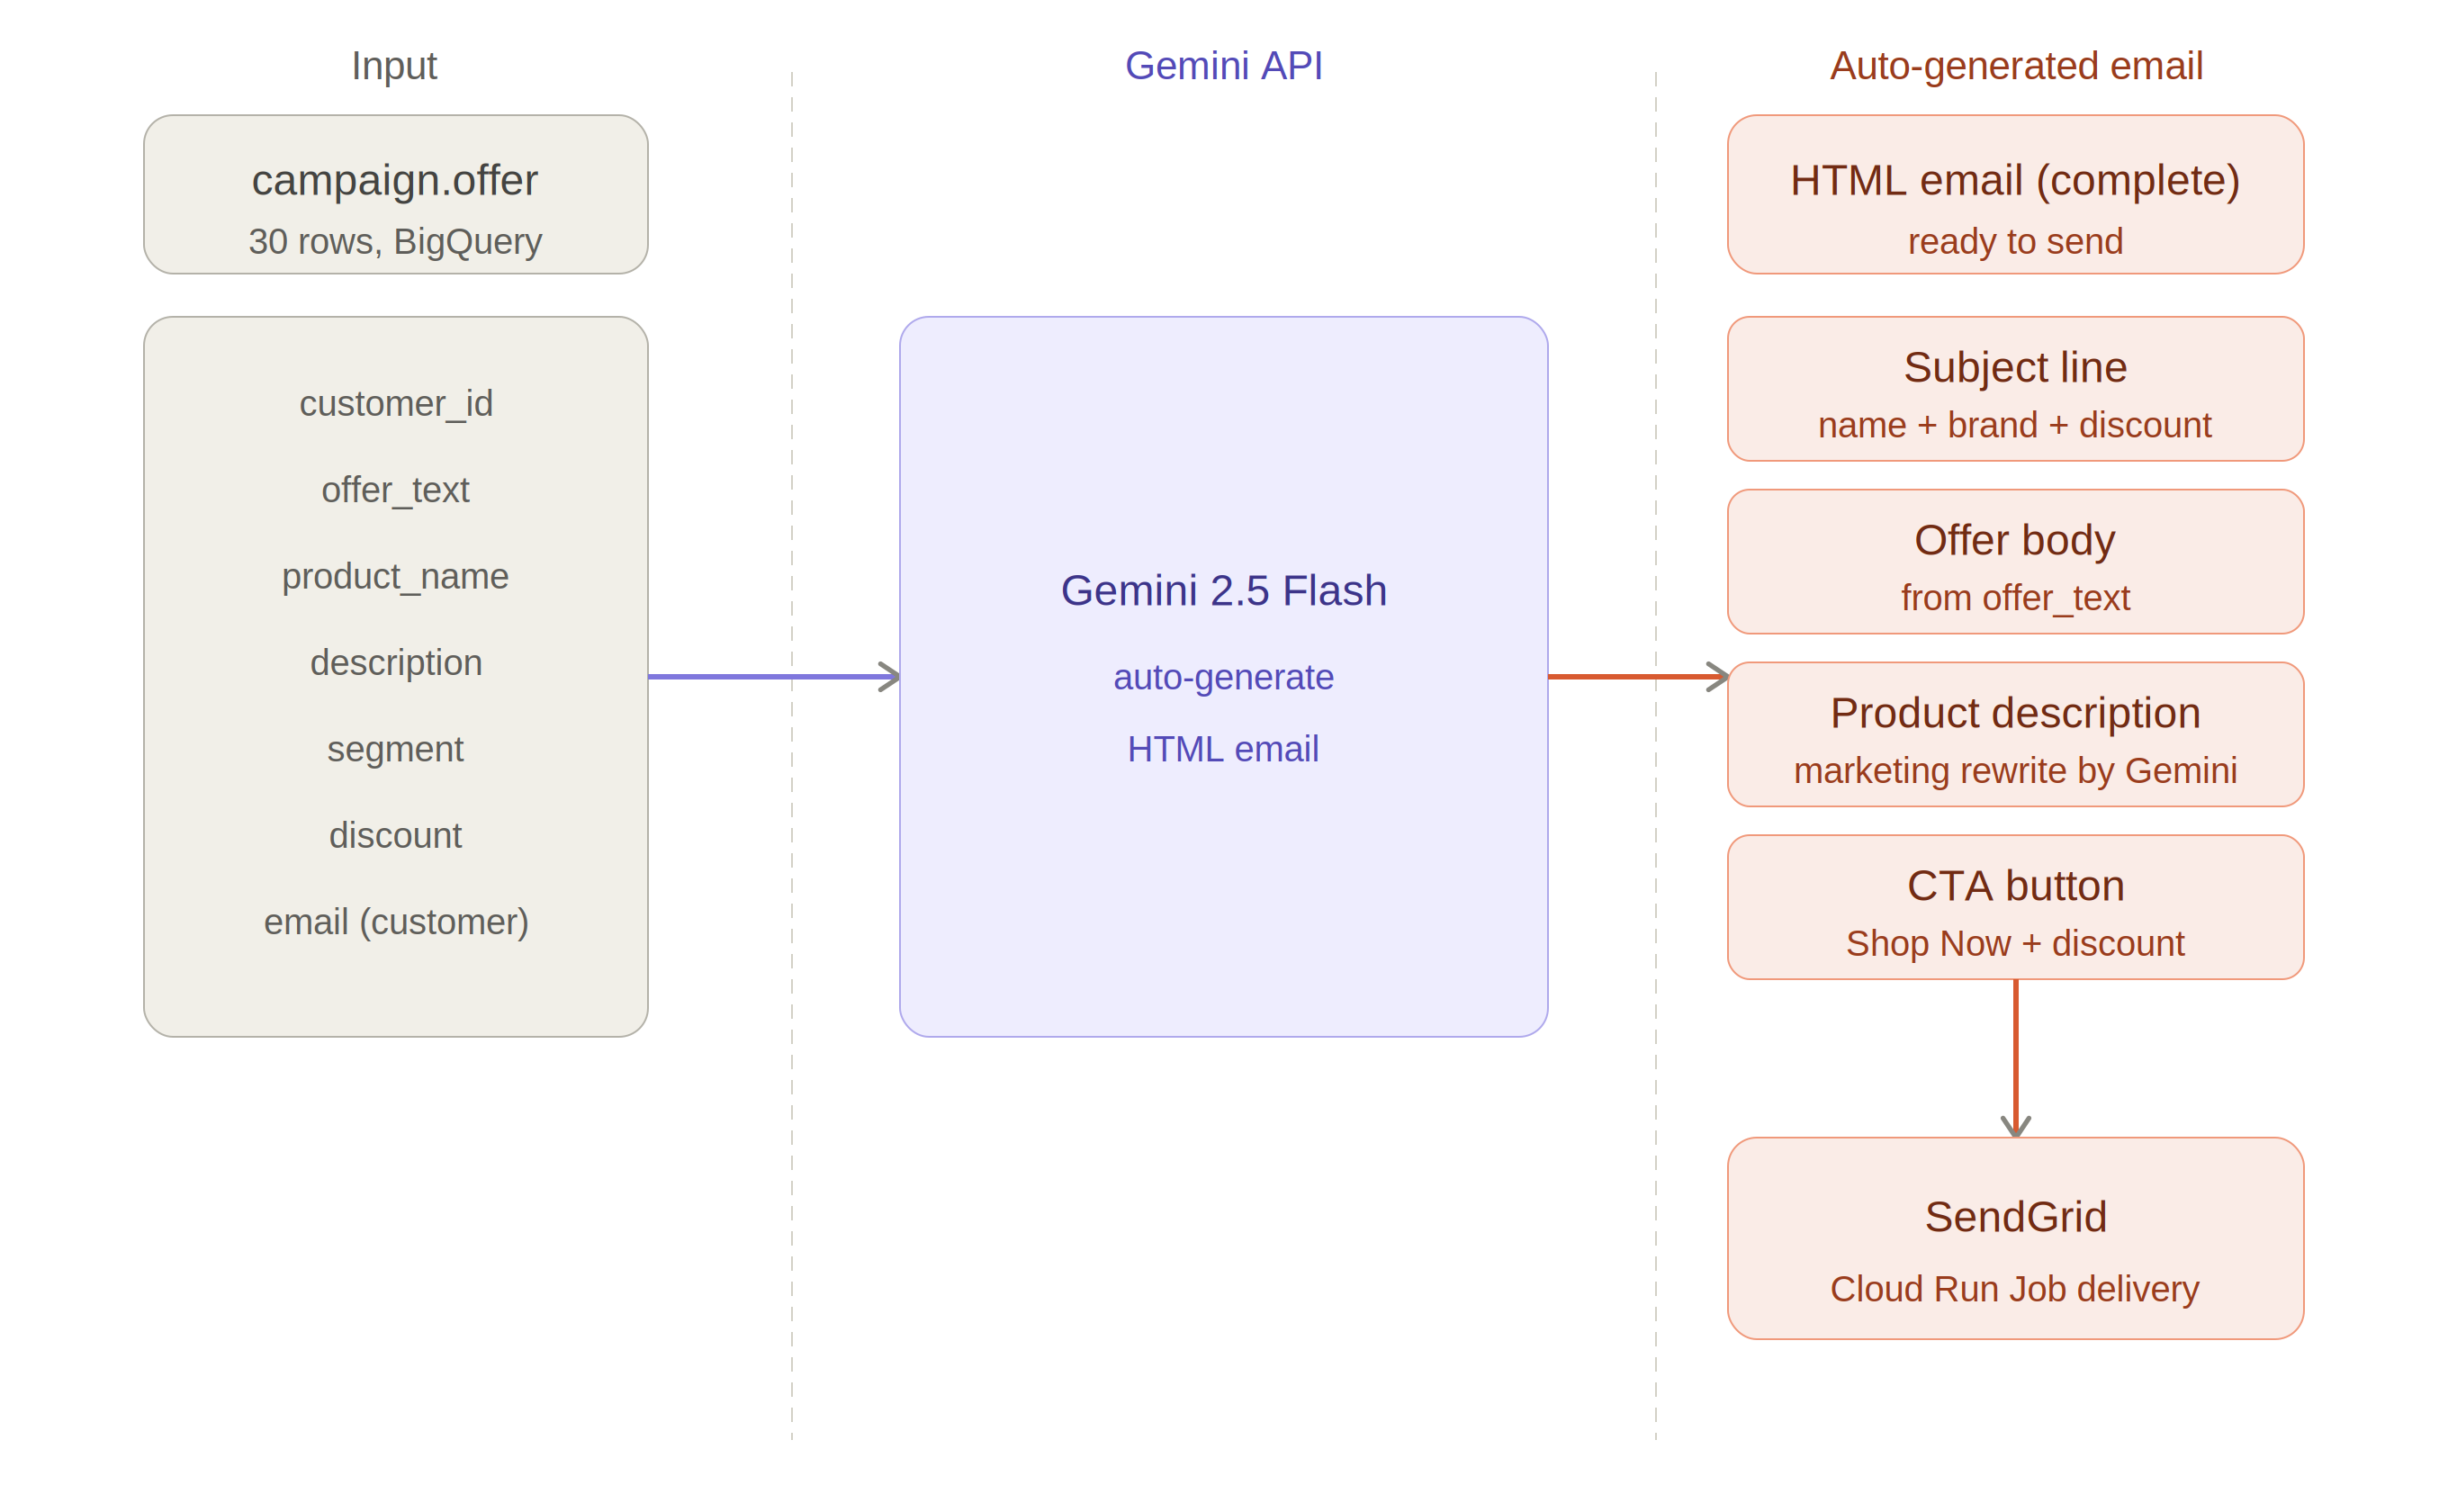The width and height of the screenshot is (2448, 1512).
Task: Select the offer_text field
Action: [395, 490]
